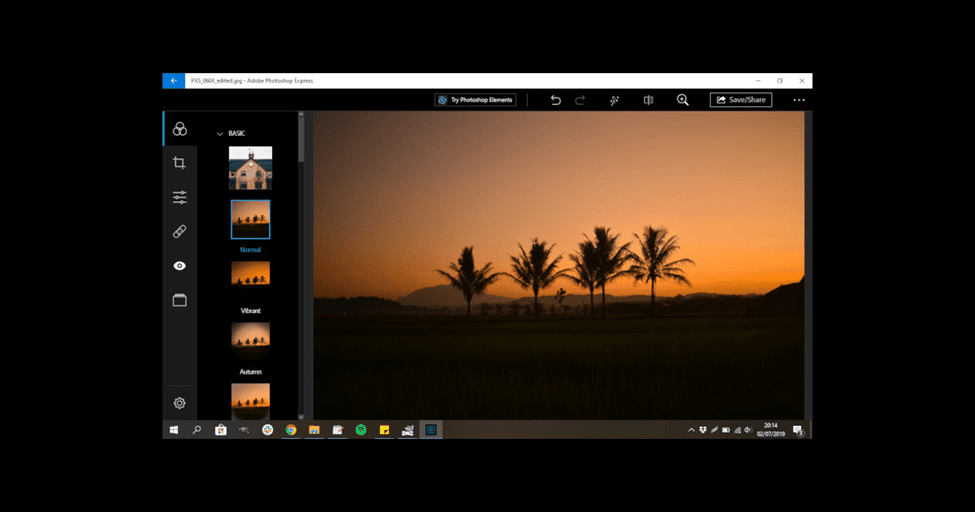975x512 pixels.
Task: Toggle the Red Eye correction tool
Action: click(180, 266)
